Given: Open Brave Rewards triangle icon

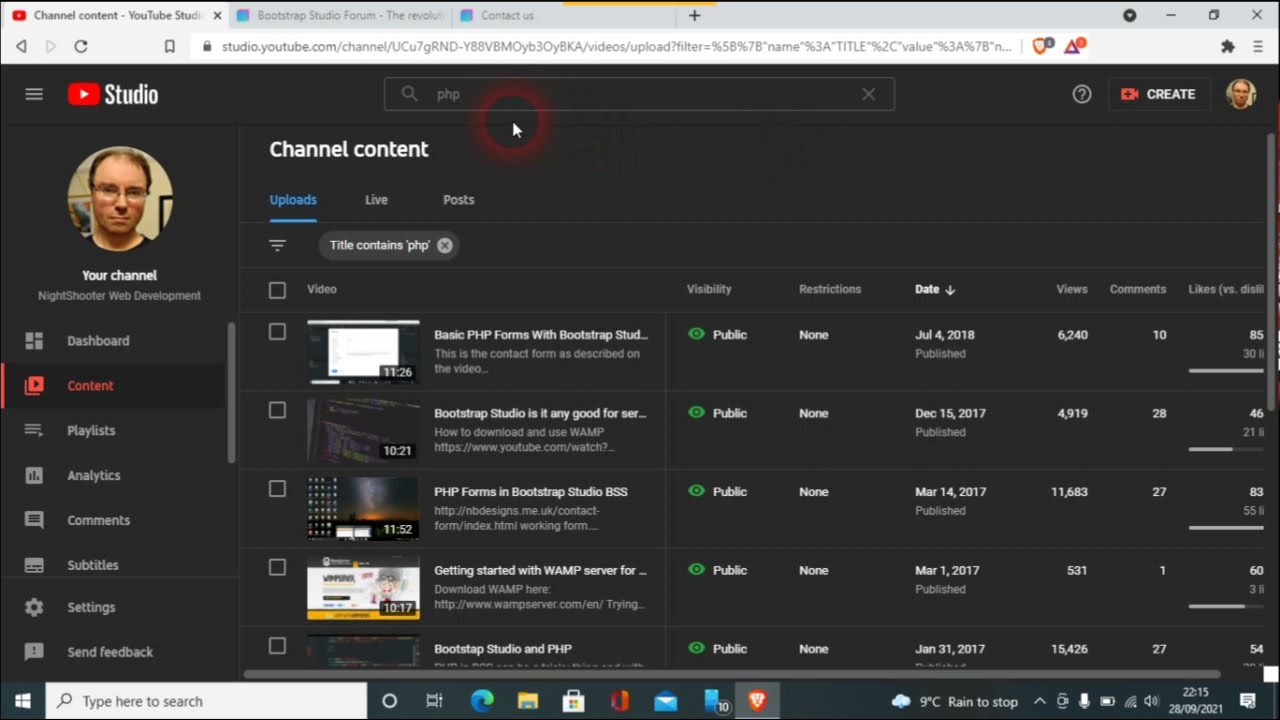Looking at the screenshot, I should [1074, 46].
